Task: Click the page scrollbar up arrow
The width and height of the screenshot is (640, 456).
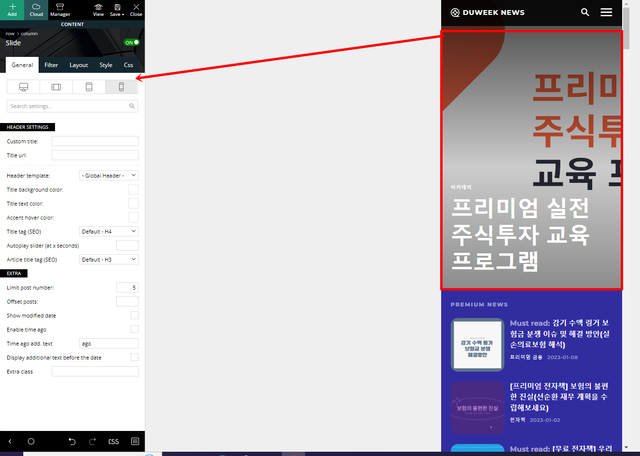Action: click(627, 3)
